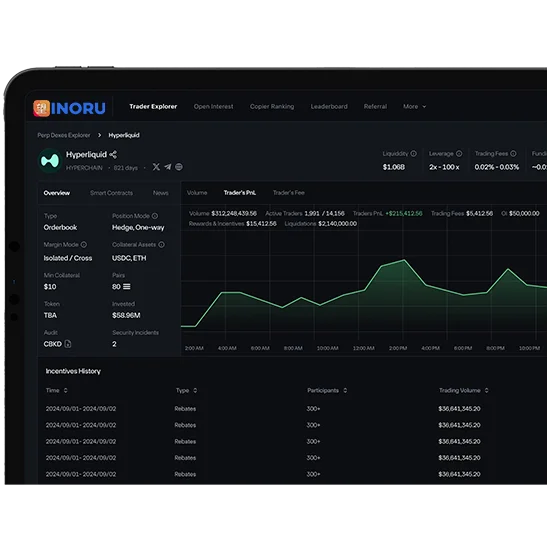Viewport: 550px width, 550px height.
Task: Click the 2x - 100x leverage value
Action: [x=444, y=167]
